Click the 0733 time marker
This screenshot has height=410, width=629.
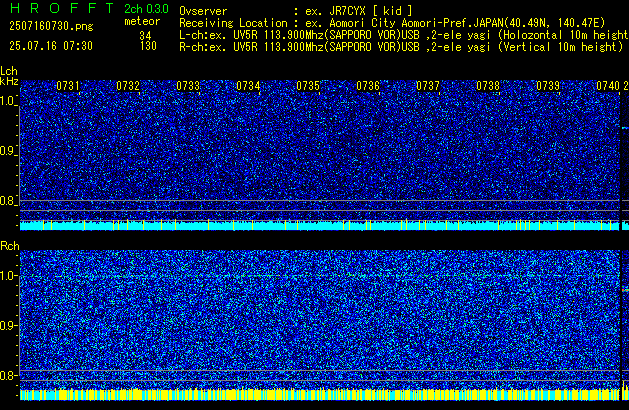click(x=188, y=86)
